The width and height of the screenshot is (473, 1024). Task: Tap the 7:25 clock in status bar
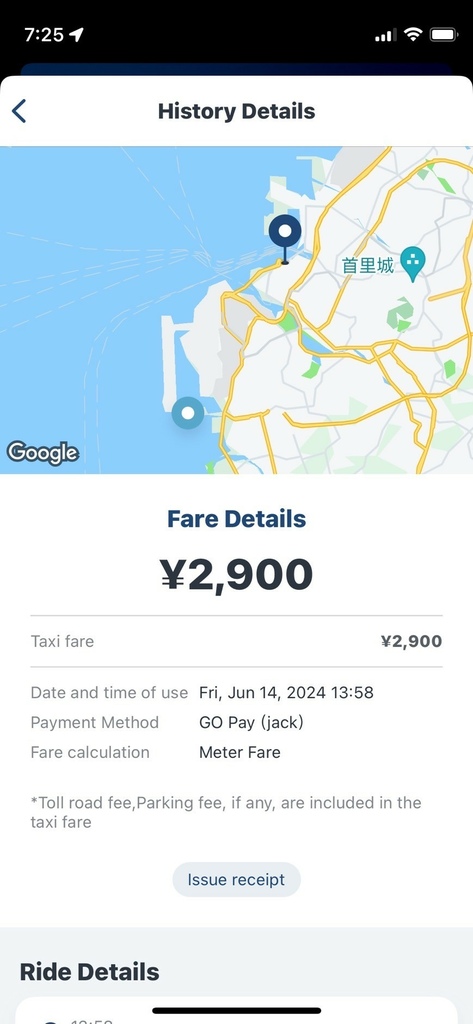point(44,35)
